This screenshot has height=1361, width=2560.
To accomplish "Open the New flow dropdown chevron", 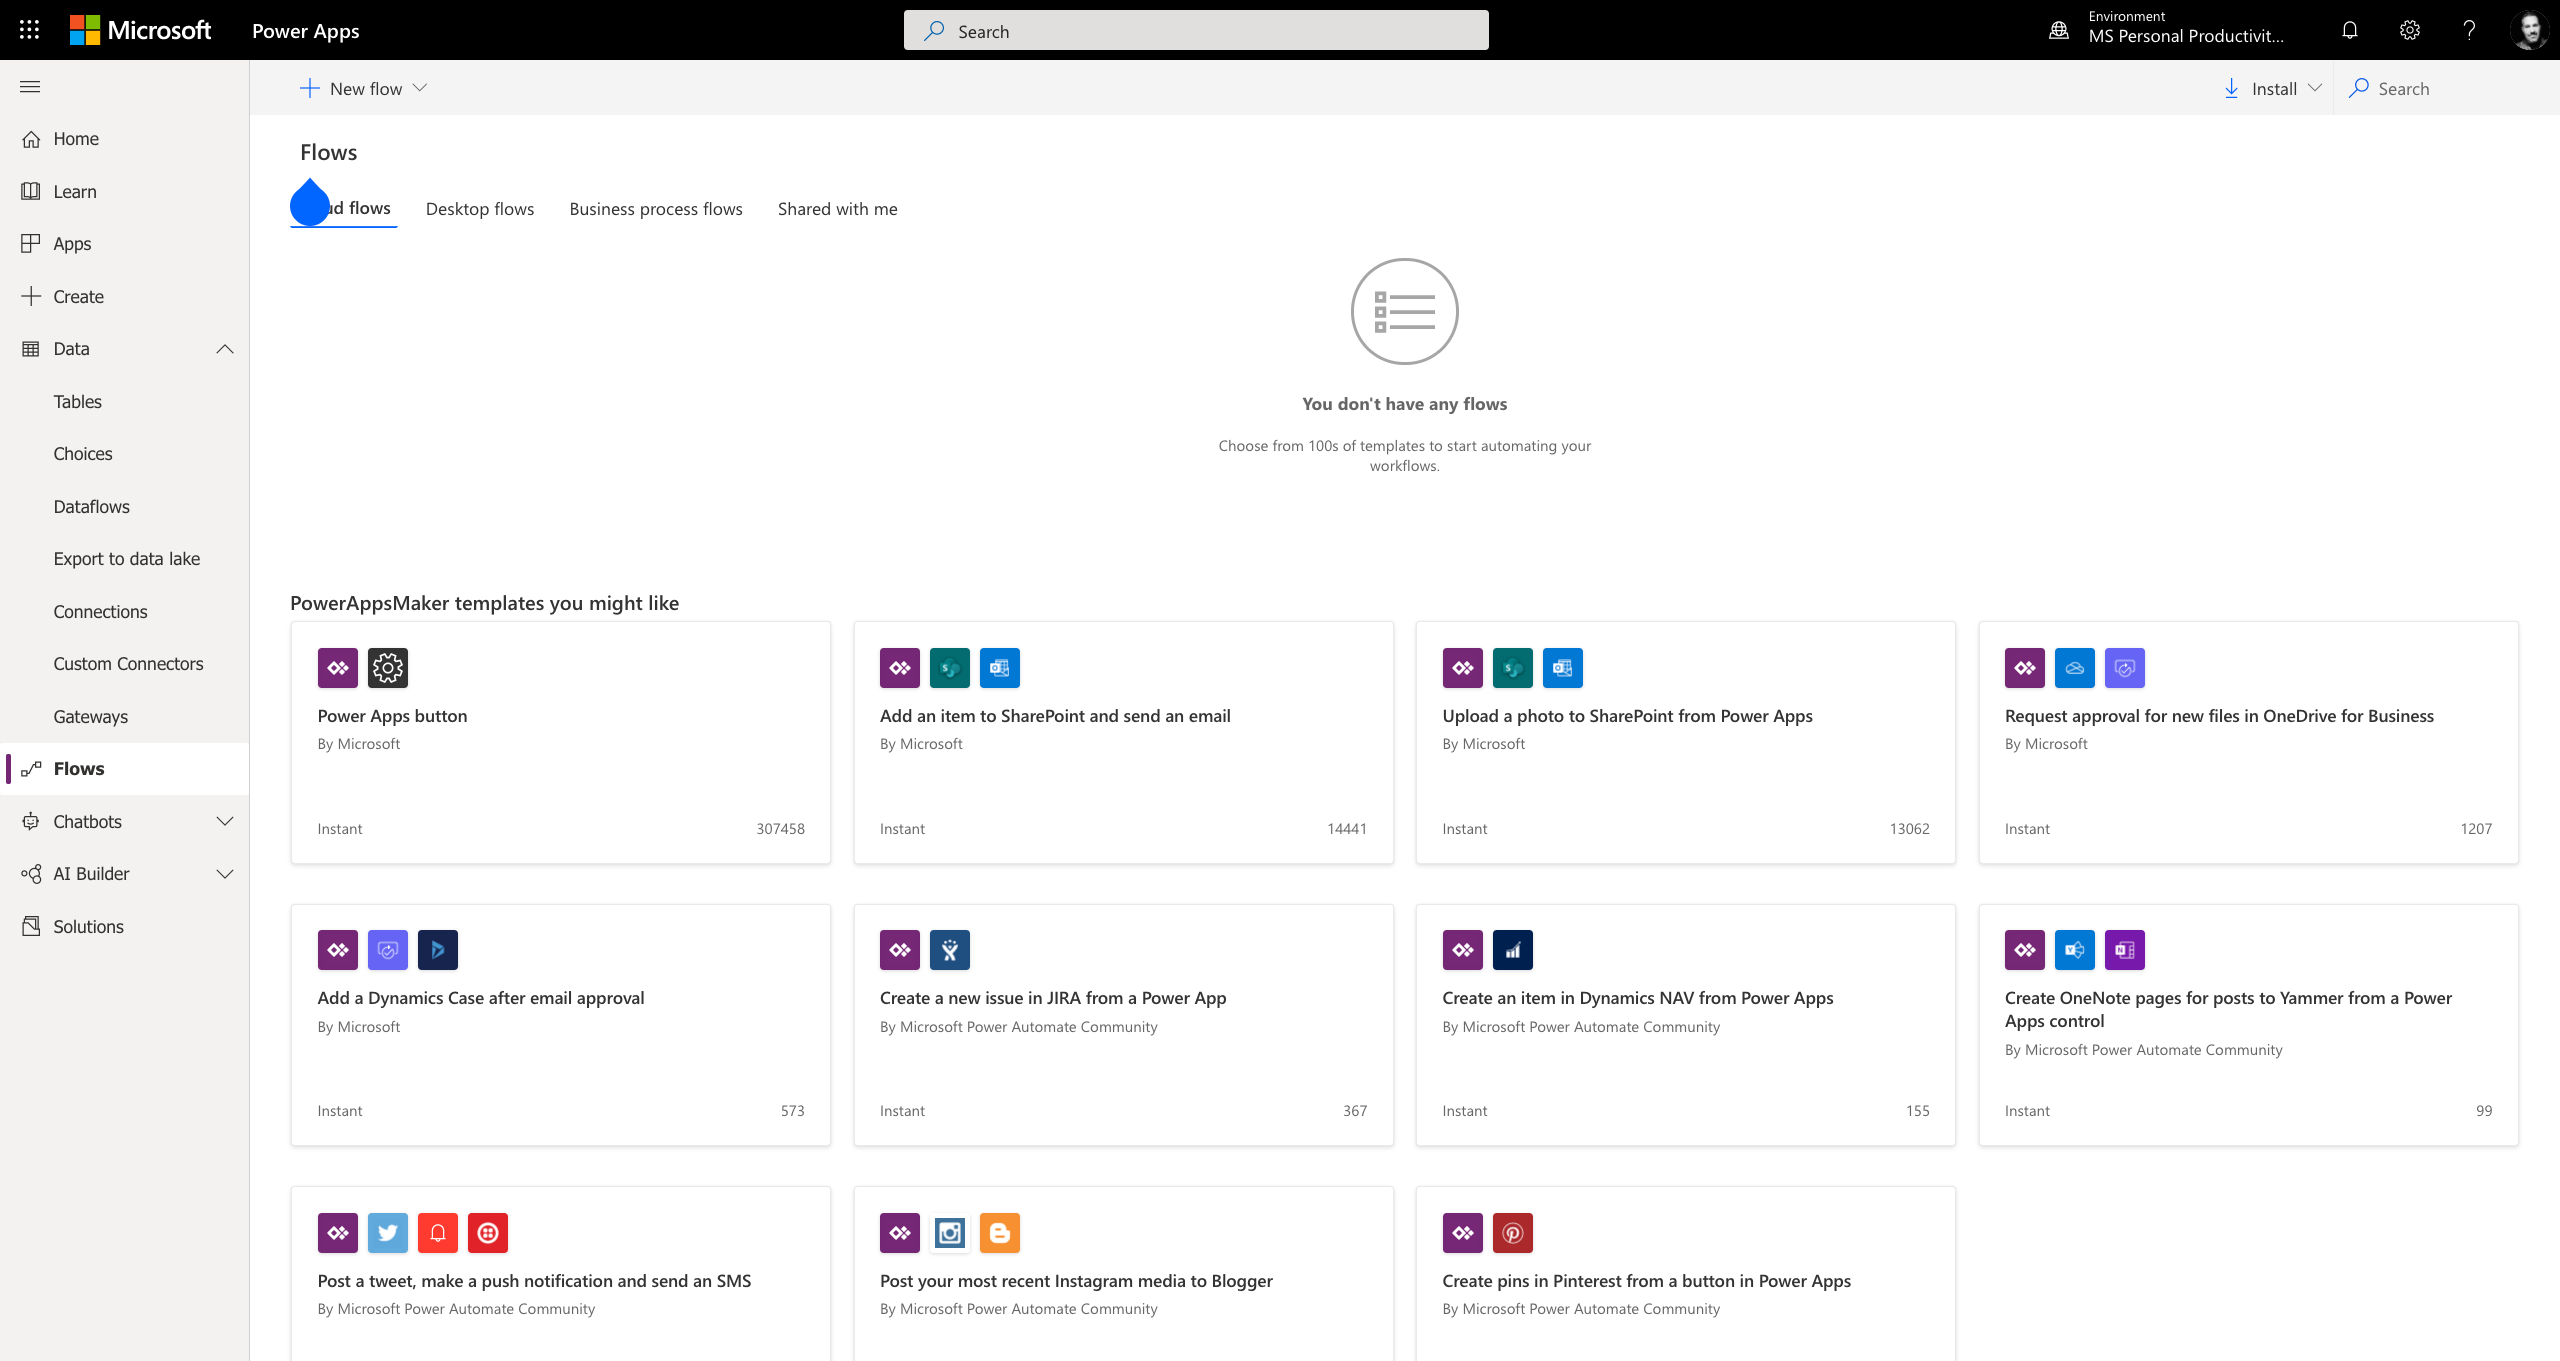I will (x=421, y=88).
